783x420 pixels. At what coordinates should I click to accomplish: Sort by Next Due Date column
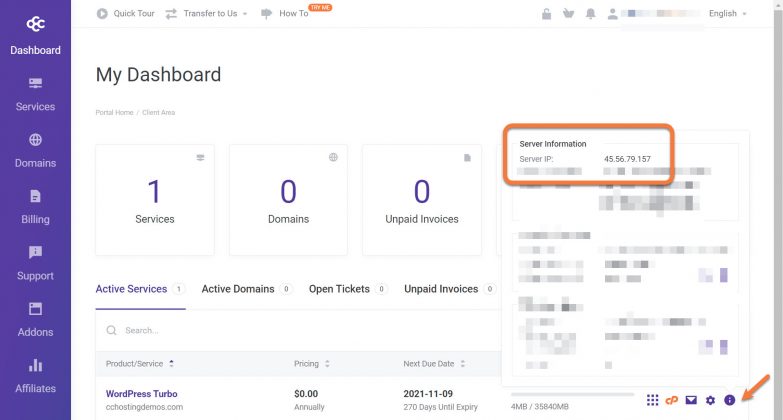436,363
